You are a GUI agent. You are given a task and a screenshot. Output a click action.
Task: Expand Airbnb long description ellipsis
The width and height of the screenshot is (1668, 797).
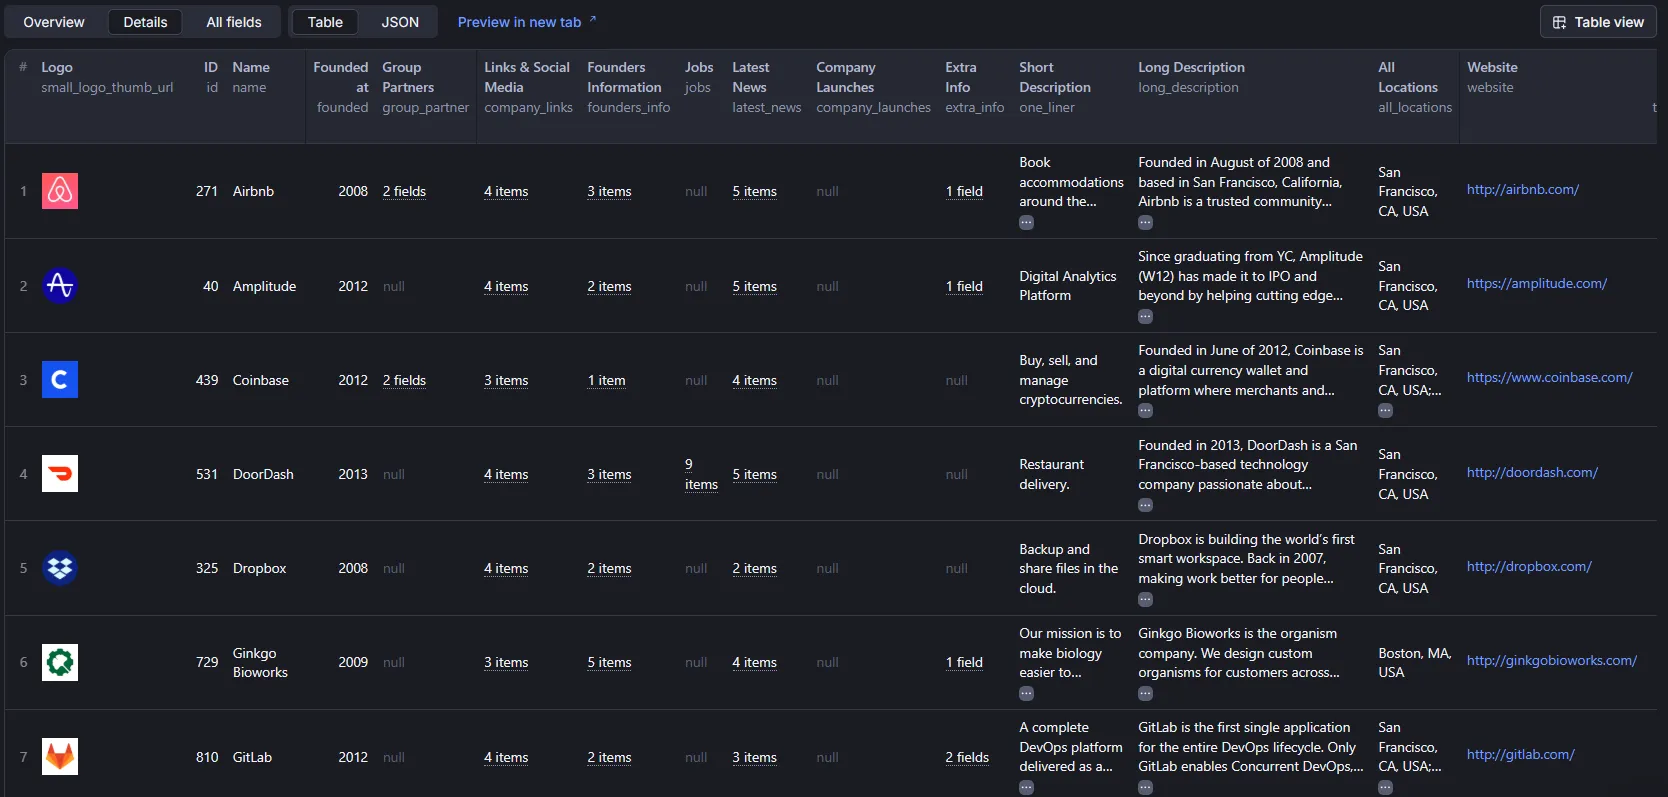pyautogui.click(x=1145, y=223)
